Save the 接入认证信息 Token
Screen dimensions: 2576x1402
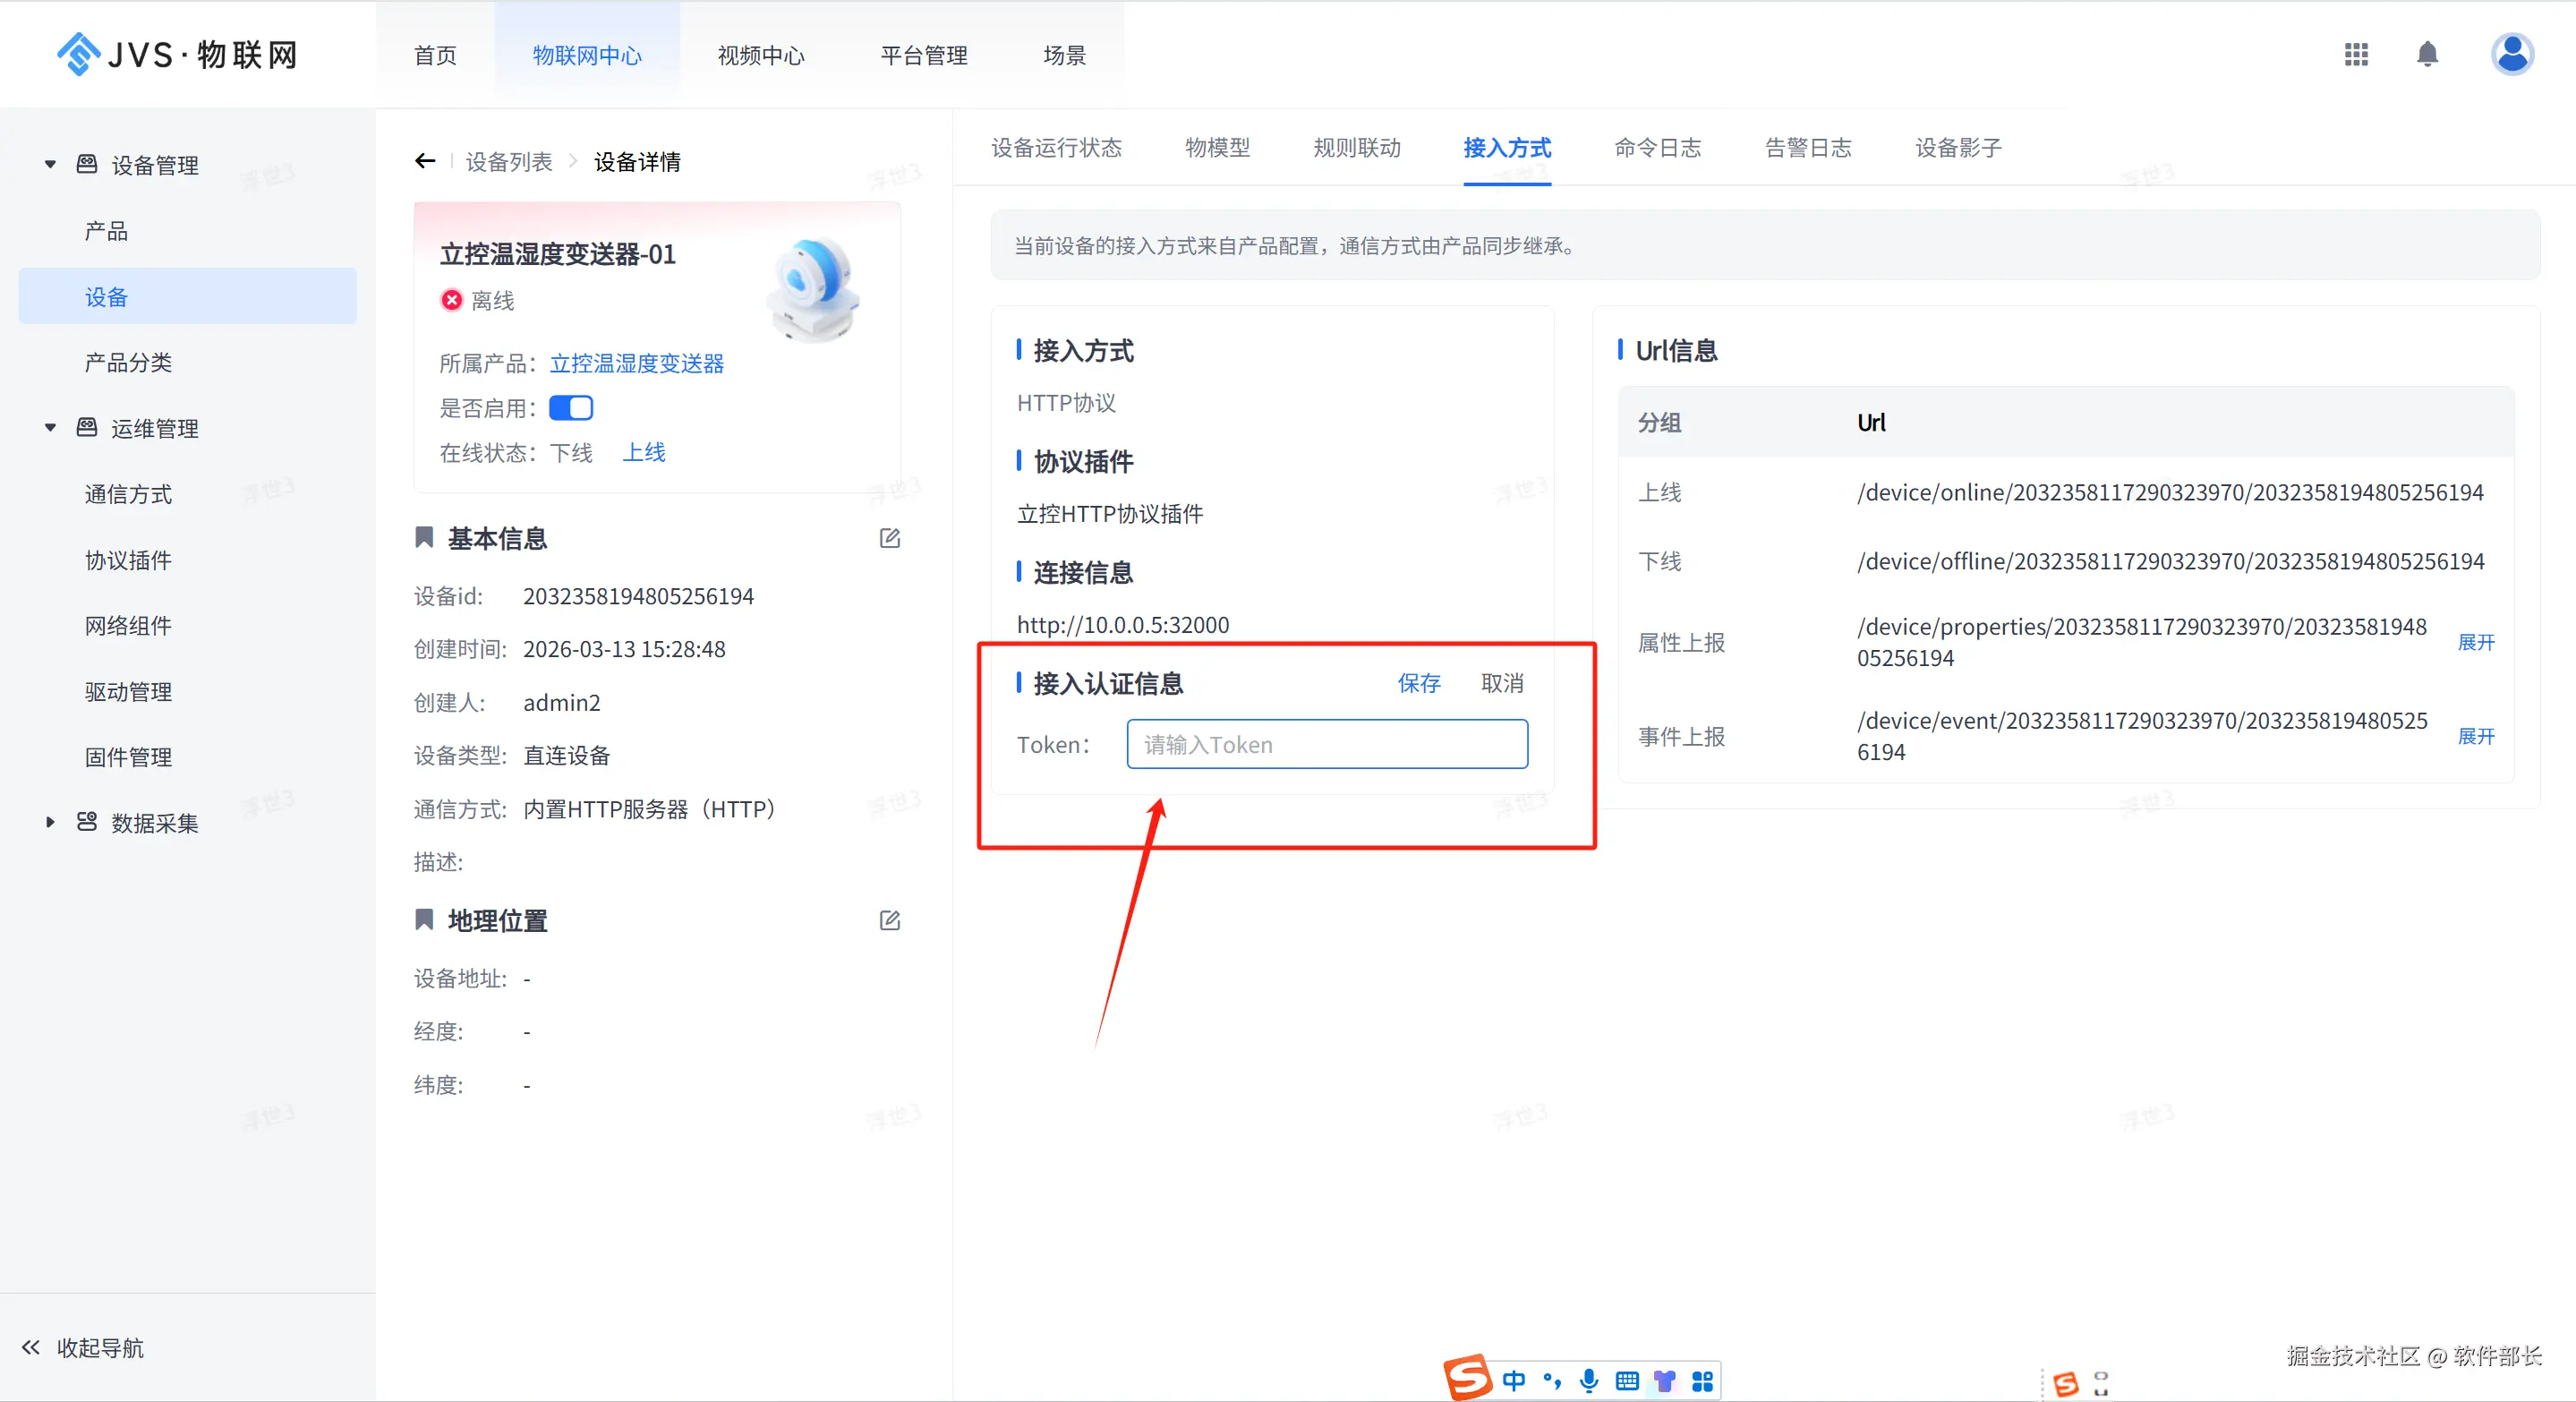[x=1418, y=683]
